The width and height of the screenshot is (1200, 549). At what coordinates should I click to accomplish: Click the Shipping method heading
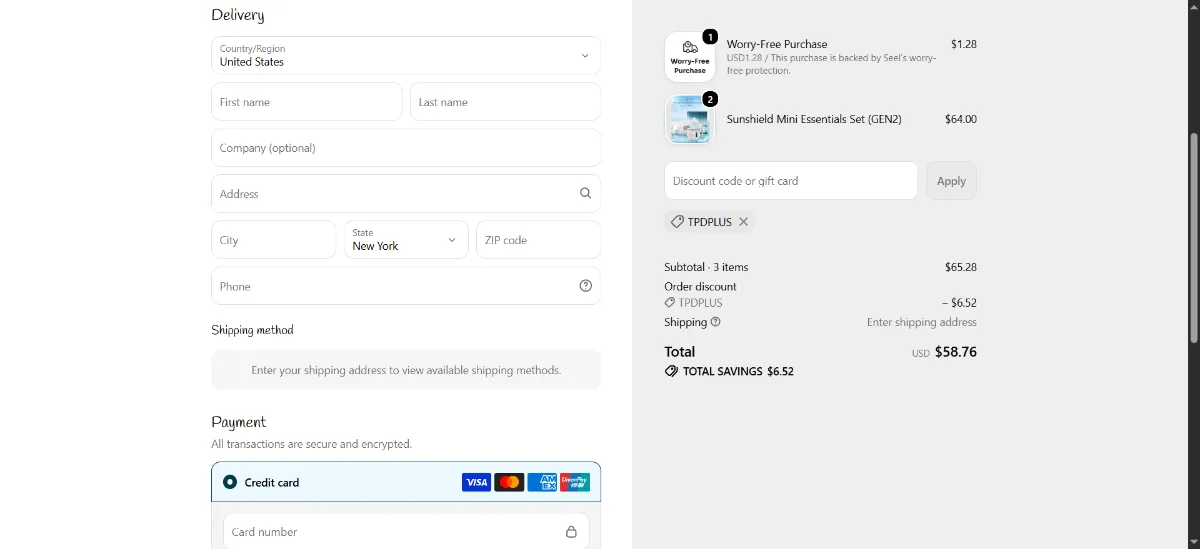(x=252, y=330)
